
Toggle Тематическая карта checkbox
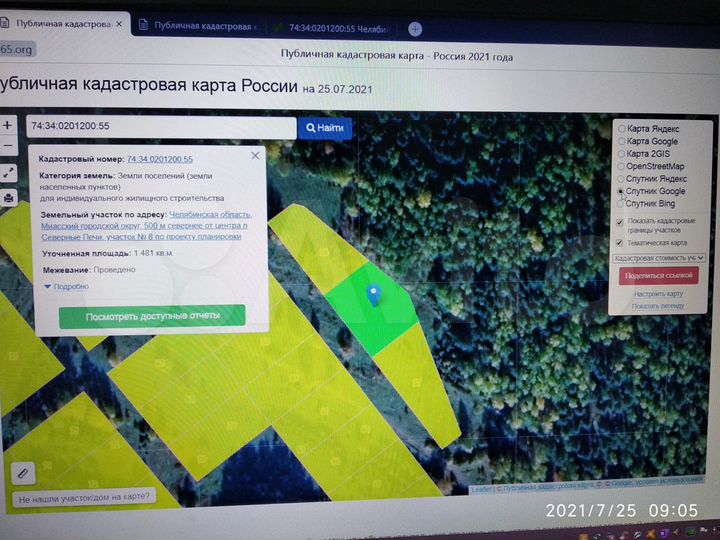click(x=619, y=242)
